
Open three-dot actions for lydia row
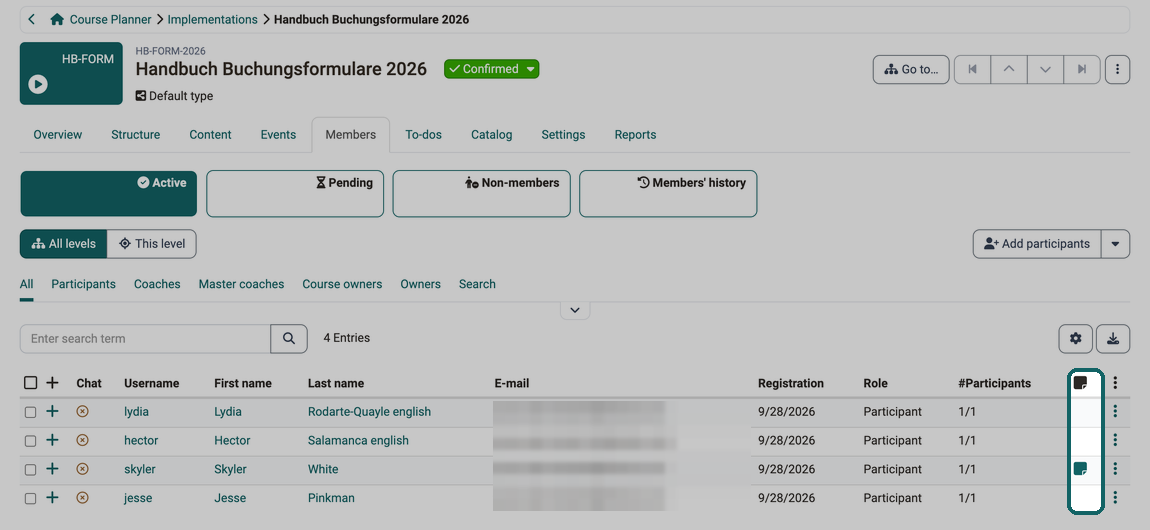[1116, 411]
